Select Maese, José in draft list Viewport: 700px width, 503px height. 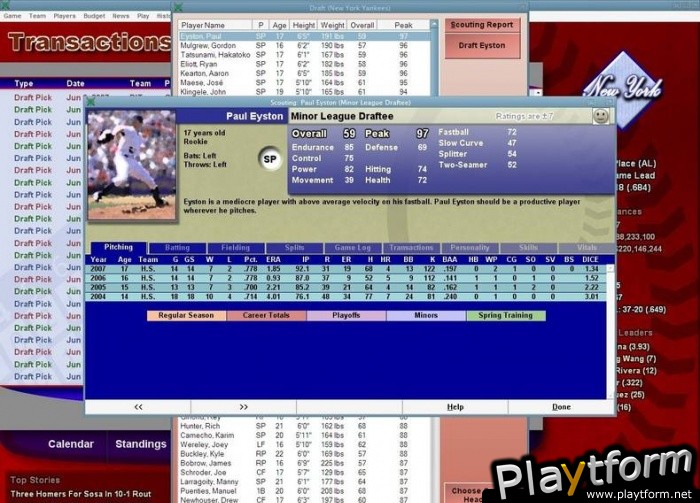point(304,83)
